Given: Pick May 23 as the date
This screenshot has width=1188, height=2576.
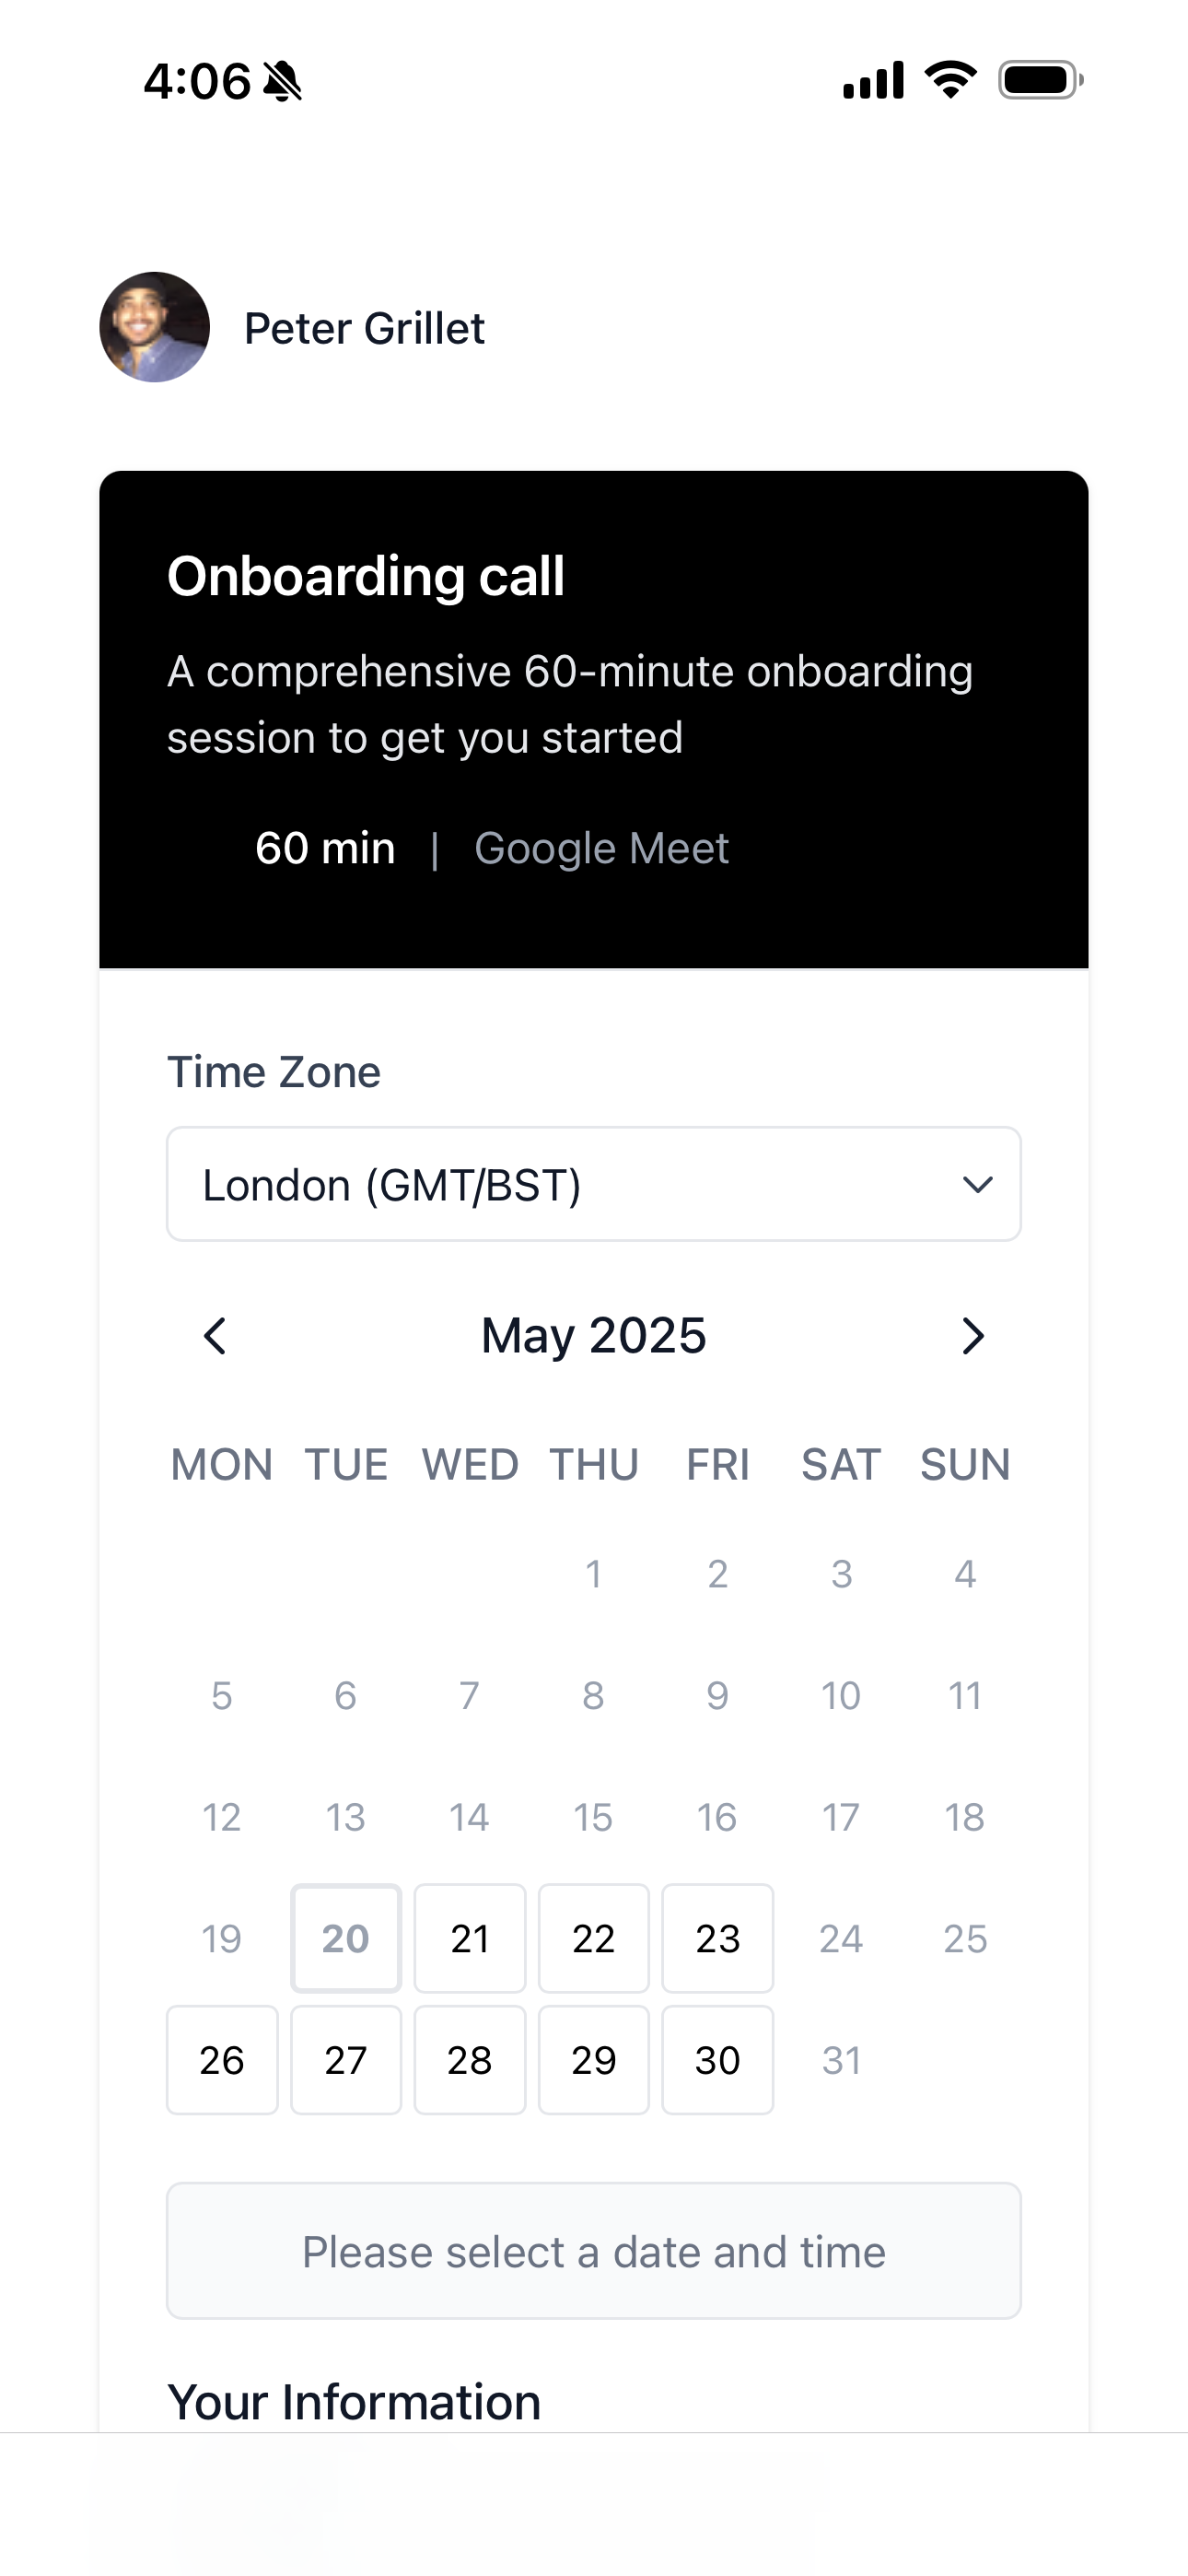Looking at the screenshot, I should tap(718, 1938).
